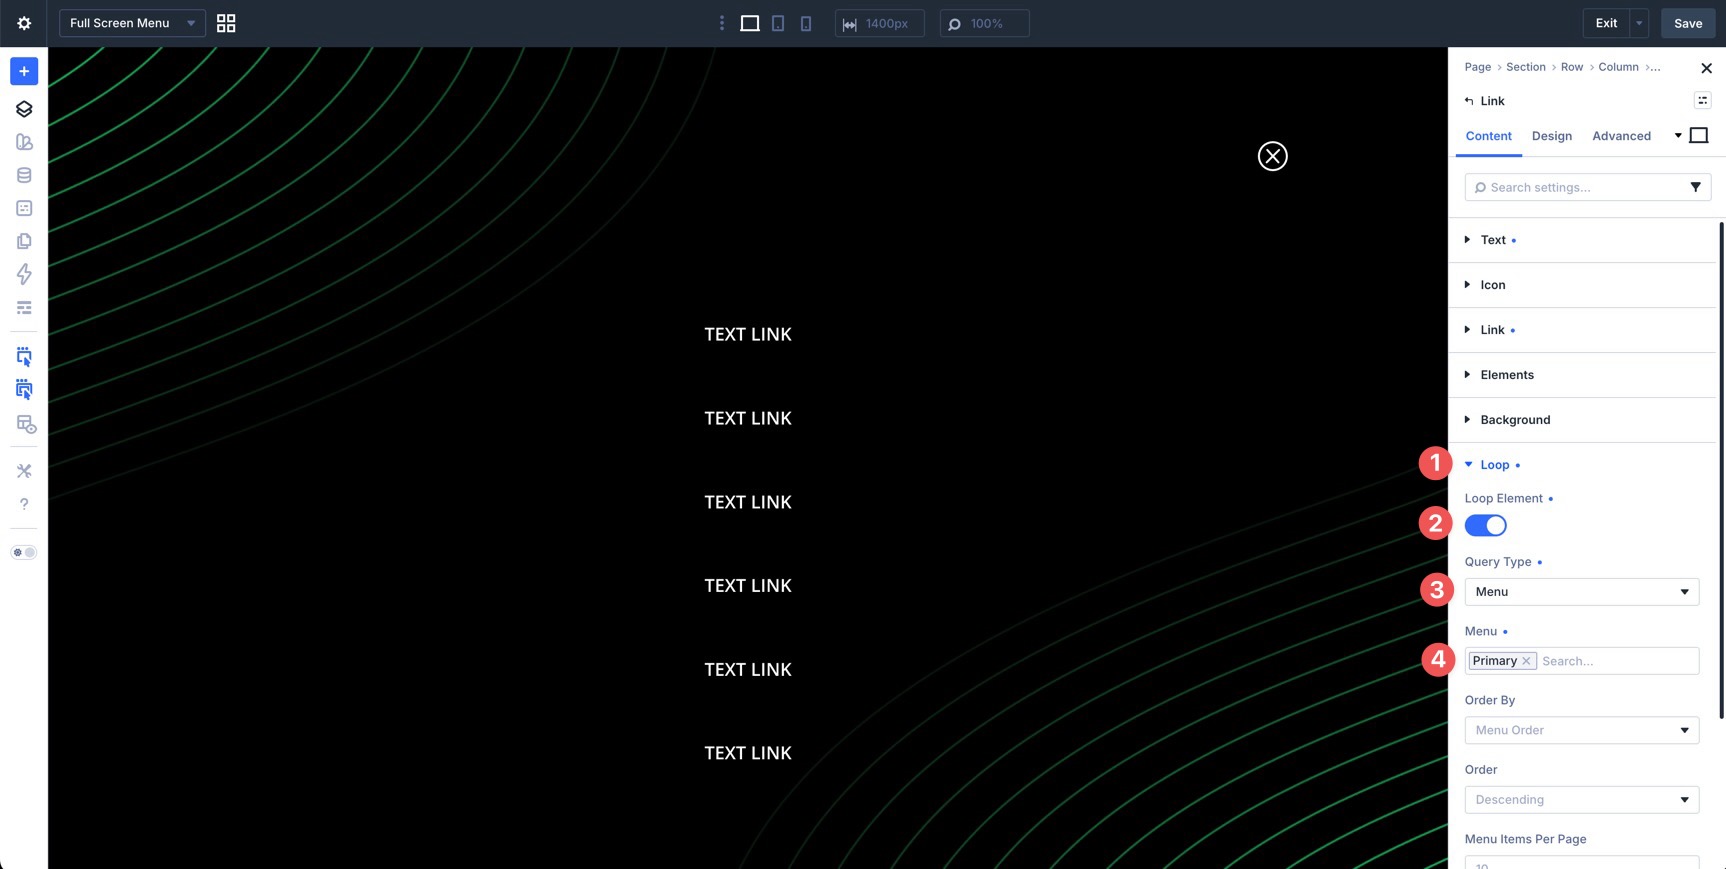Click the Column breadcrumb

point(1618,67)
